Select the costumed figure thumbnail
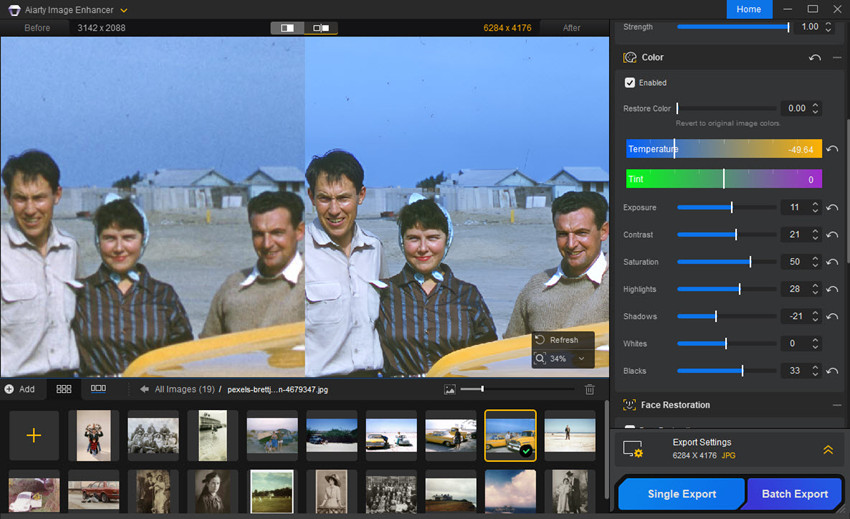This screenshot has width=850, height=519. point(93,435)
